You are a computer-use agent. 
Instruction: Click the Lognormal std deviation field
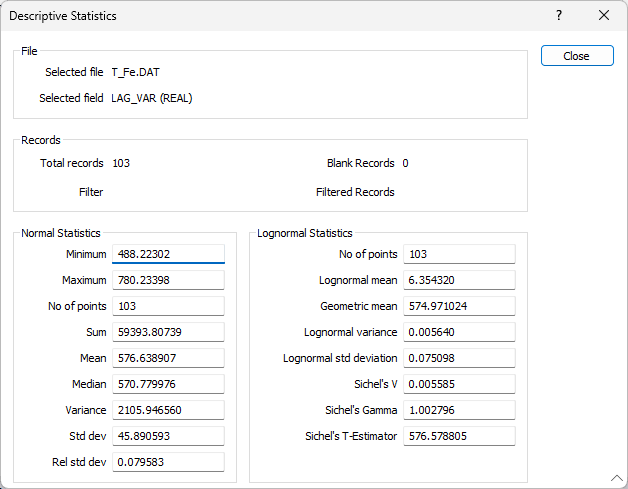[459, 358]
